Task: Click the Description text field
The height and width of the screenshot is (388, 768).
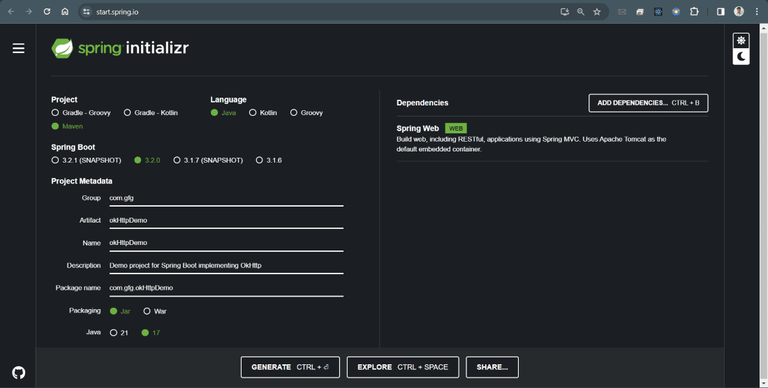Action: 226,266
